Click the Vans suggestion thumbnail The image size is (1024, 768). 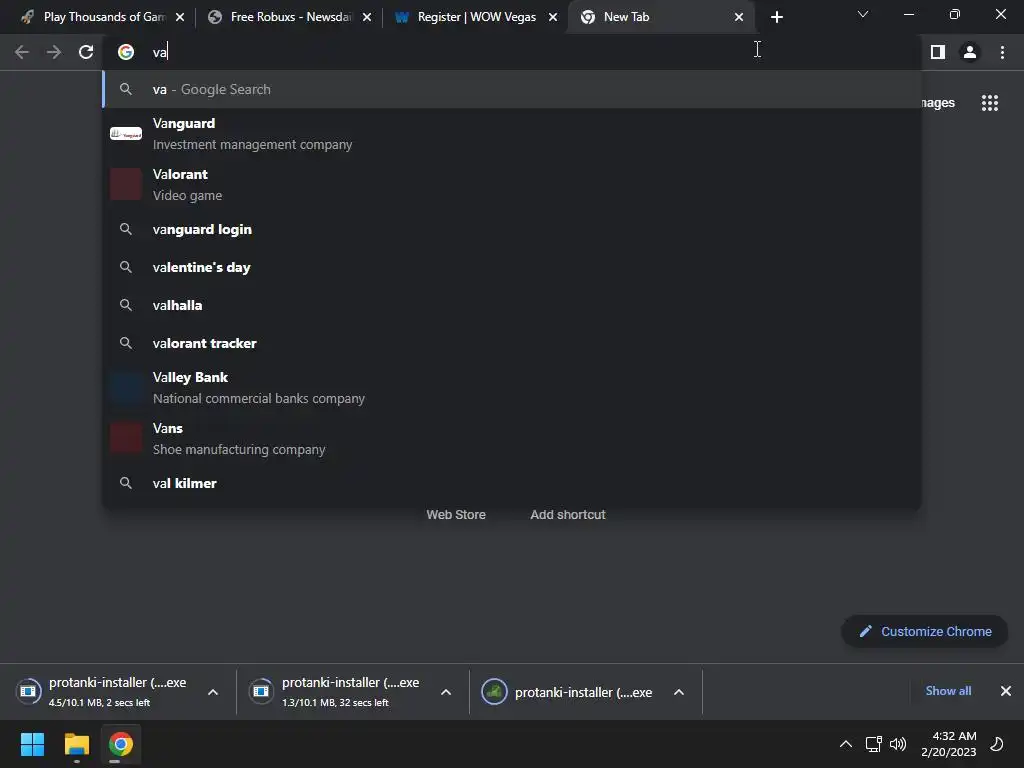126,438
